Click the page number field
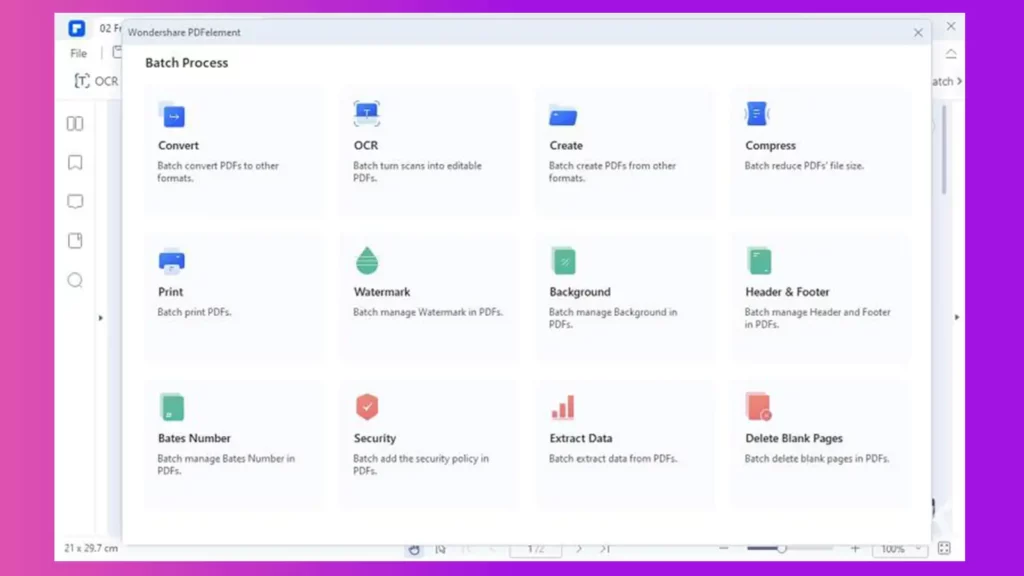The width and height of the screenshot is (1024, 576). click(536, 549)
